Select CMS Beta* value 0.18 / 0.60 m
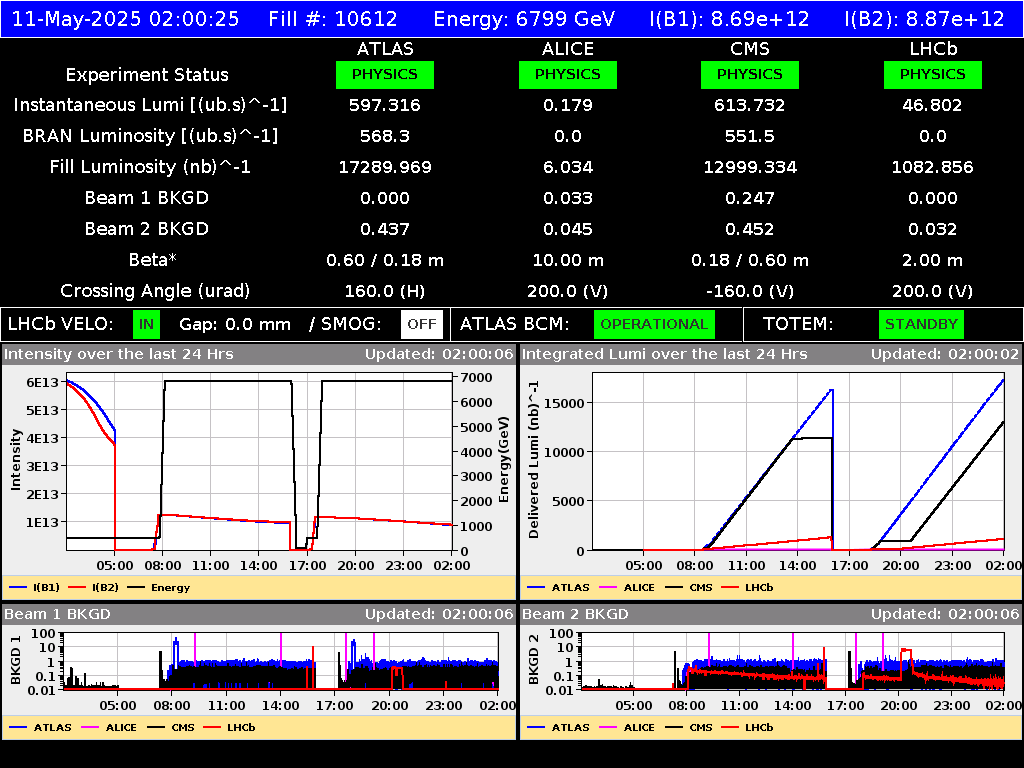The width and height of the screenshot is (1024, 768). tap(750, 260)
